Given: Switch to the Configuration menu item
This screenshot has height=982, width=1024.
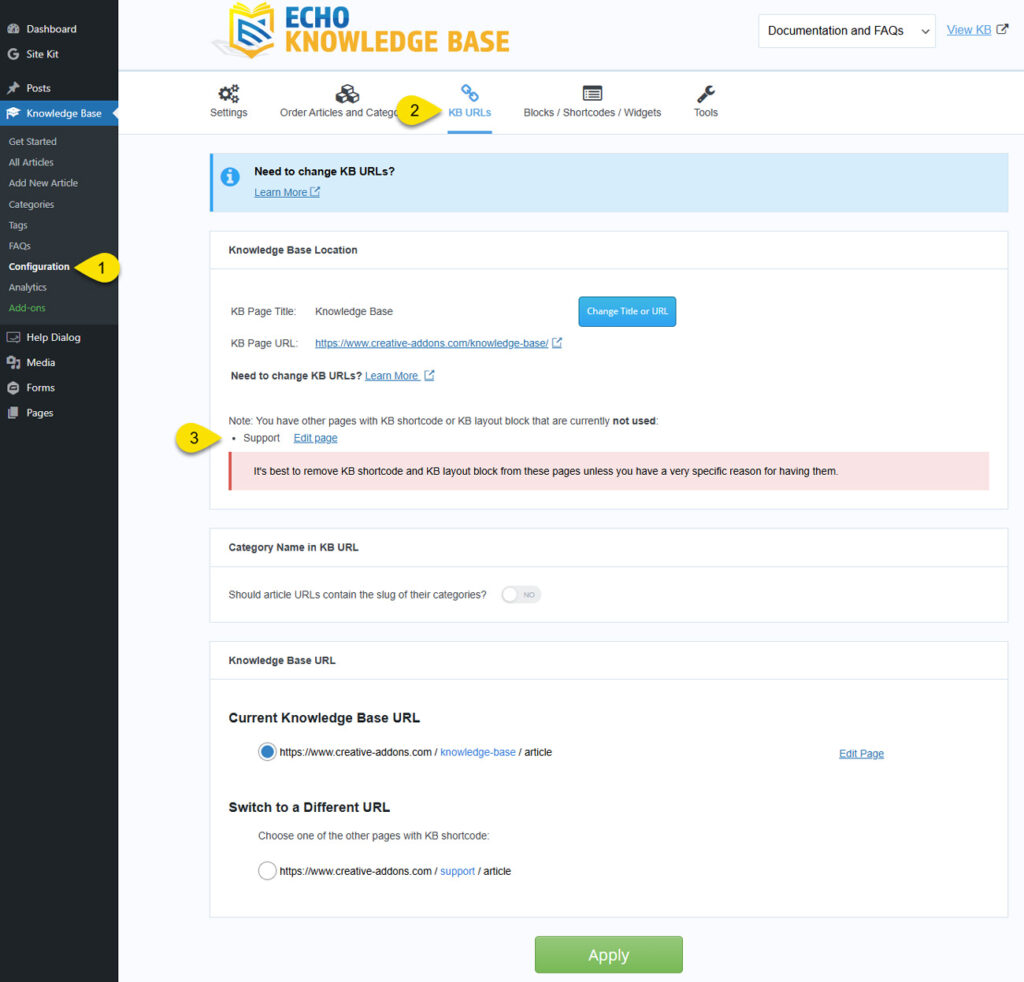Looking at the screenshot, I should pyautogui.click(x=38, y=266).
